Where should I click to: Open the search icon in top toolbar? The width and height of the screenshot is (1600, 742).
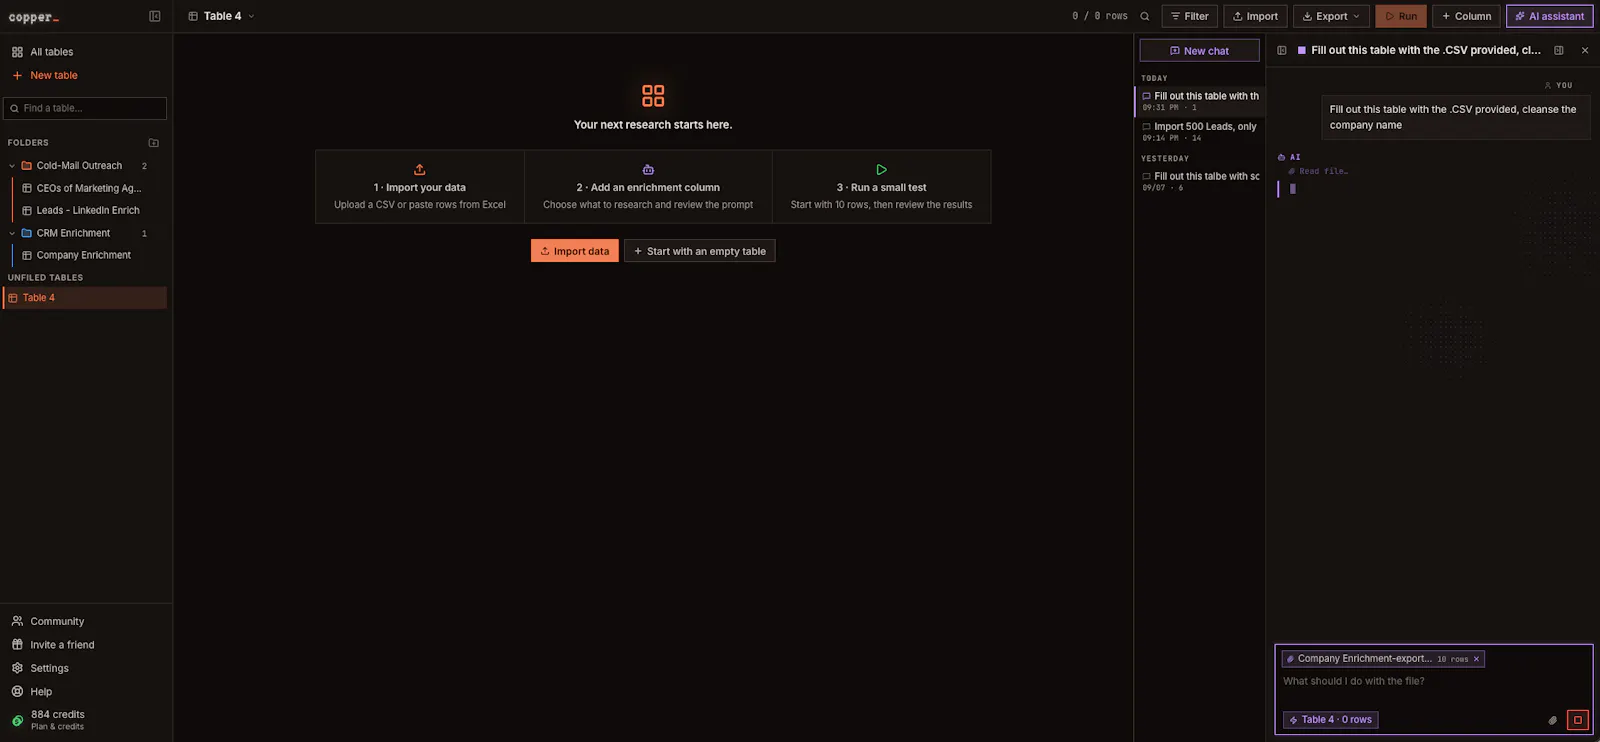coord(1145,16)
